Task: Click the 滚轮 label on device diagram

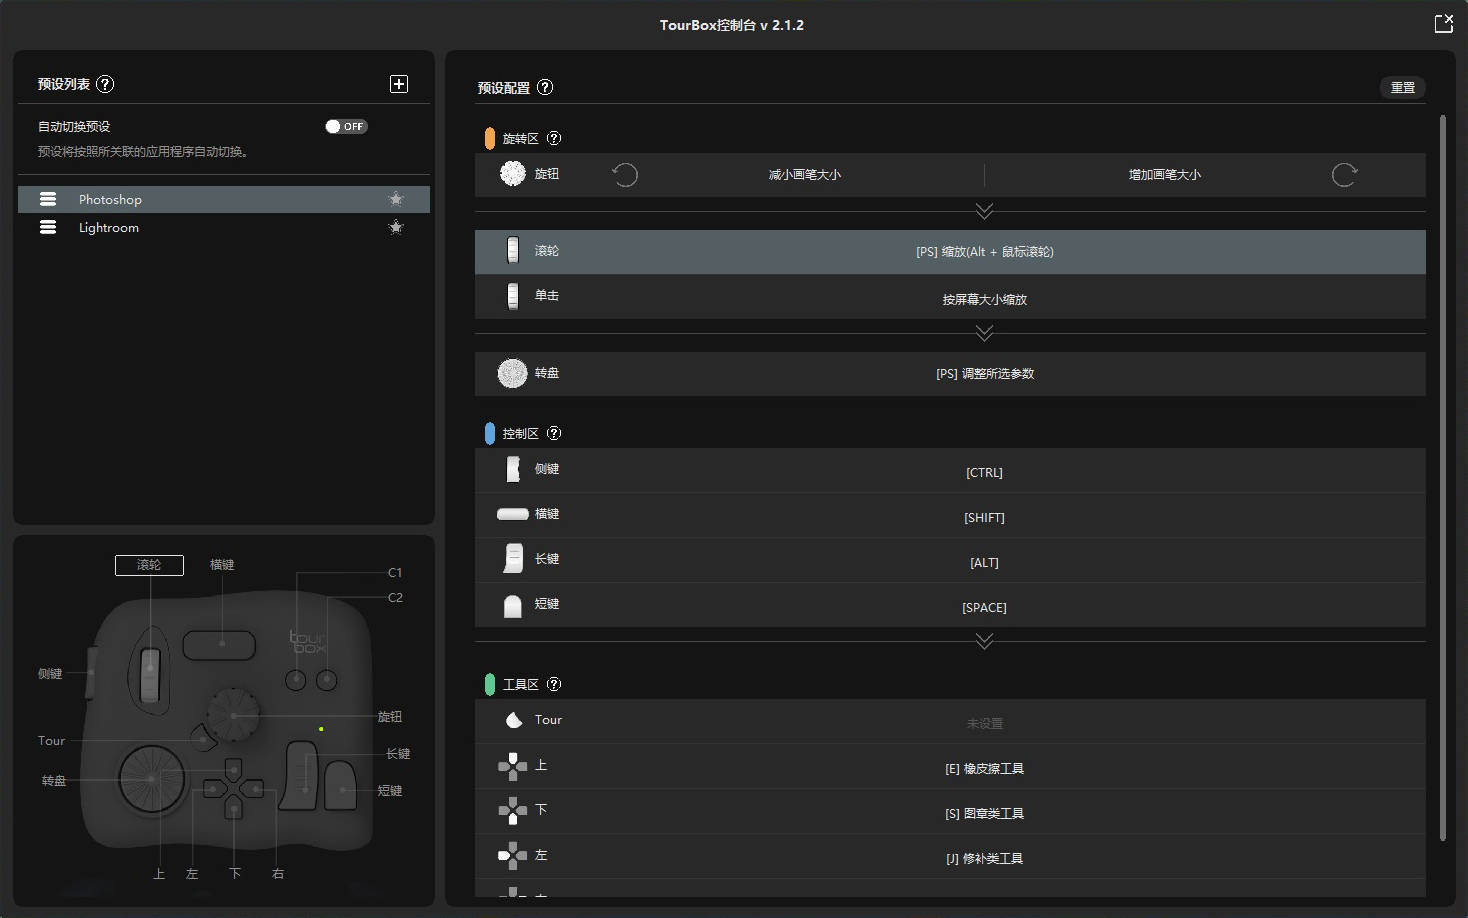Action: tap(149, 565)
